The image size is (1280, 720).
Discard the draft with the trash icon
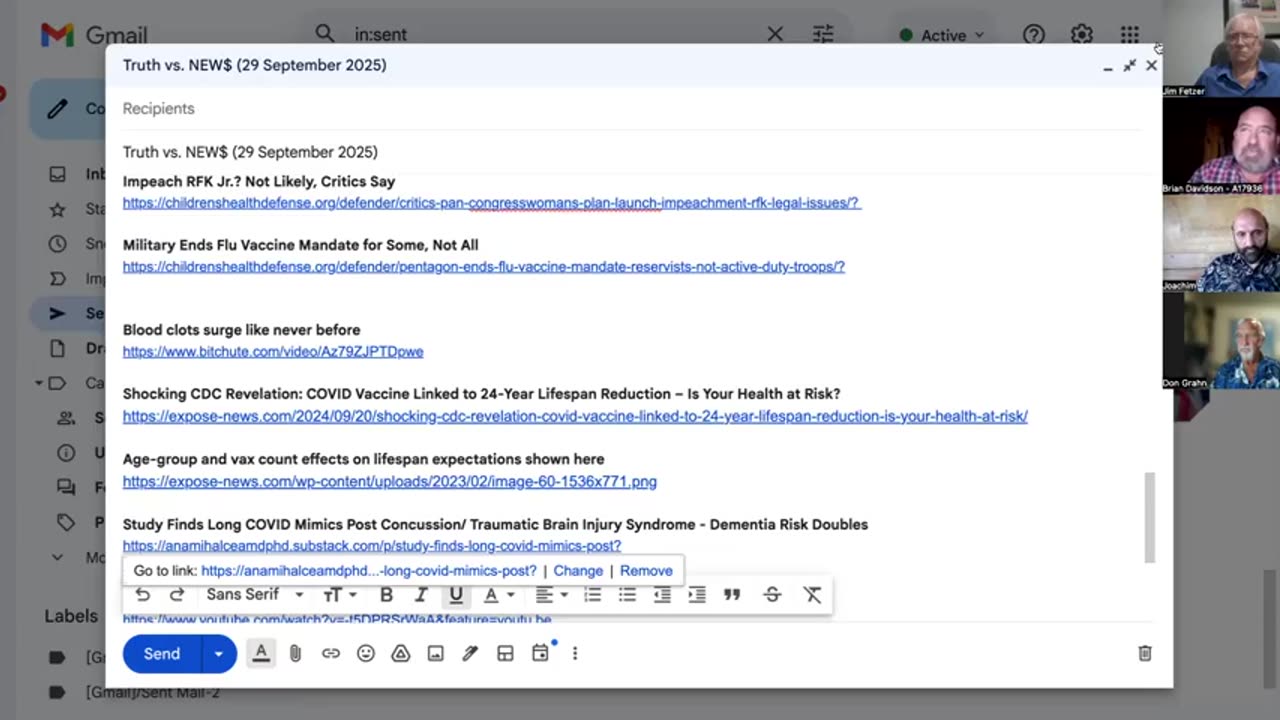(1145, 653)
